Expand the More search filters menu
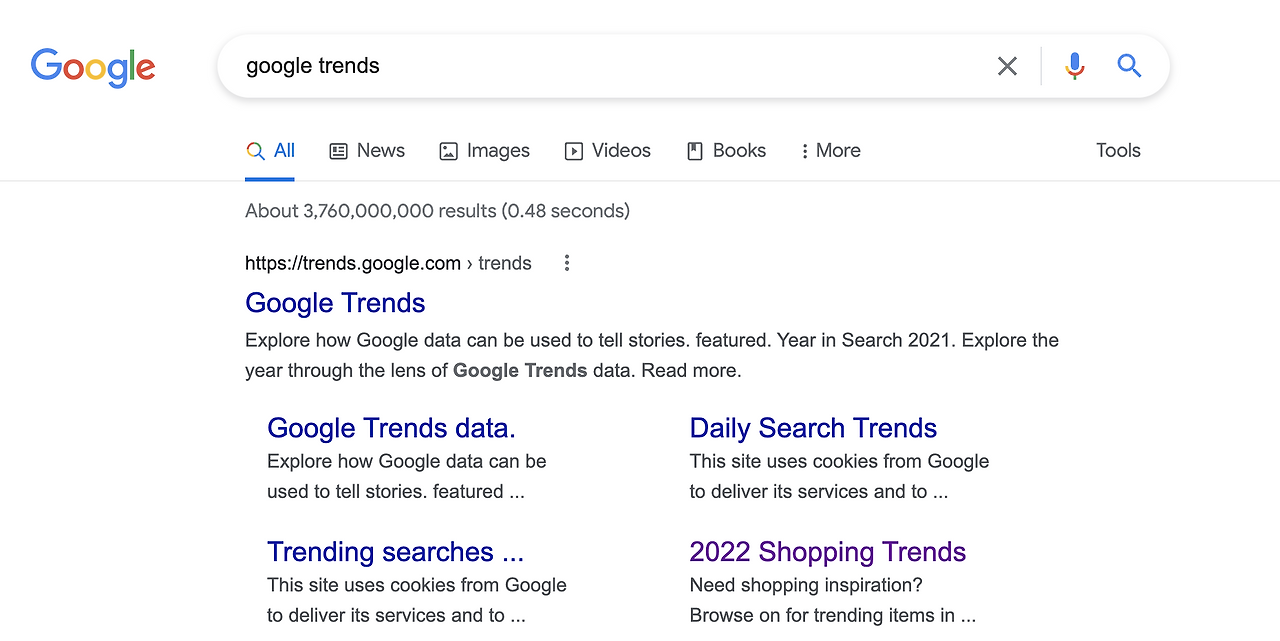Image resolution: width=1280 pixels, height=641 pixels. pyautogui.click(x=830, y=151)
